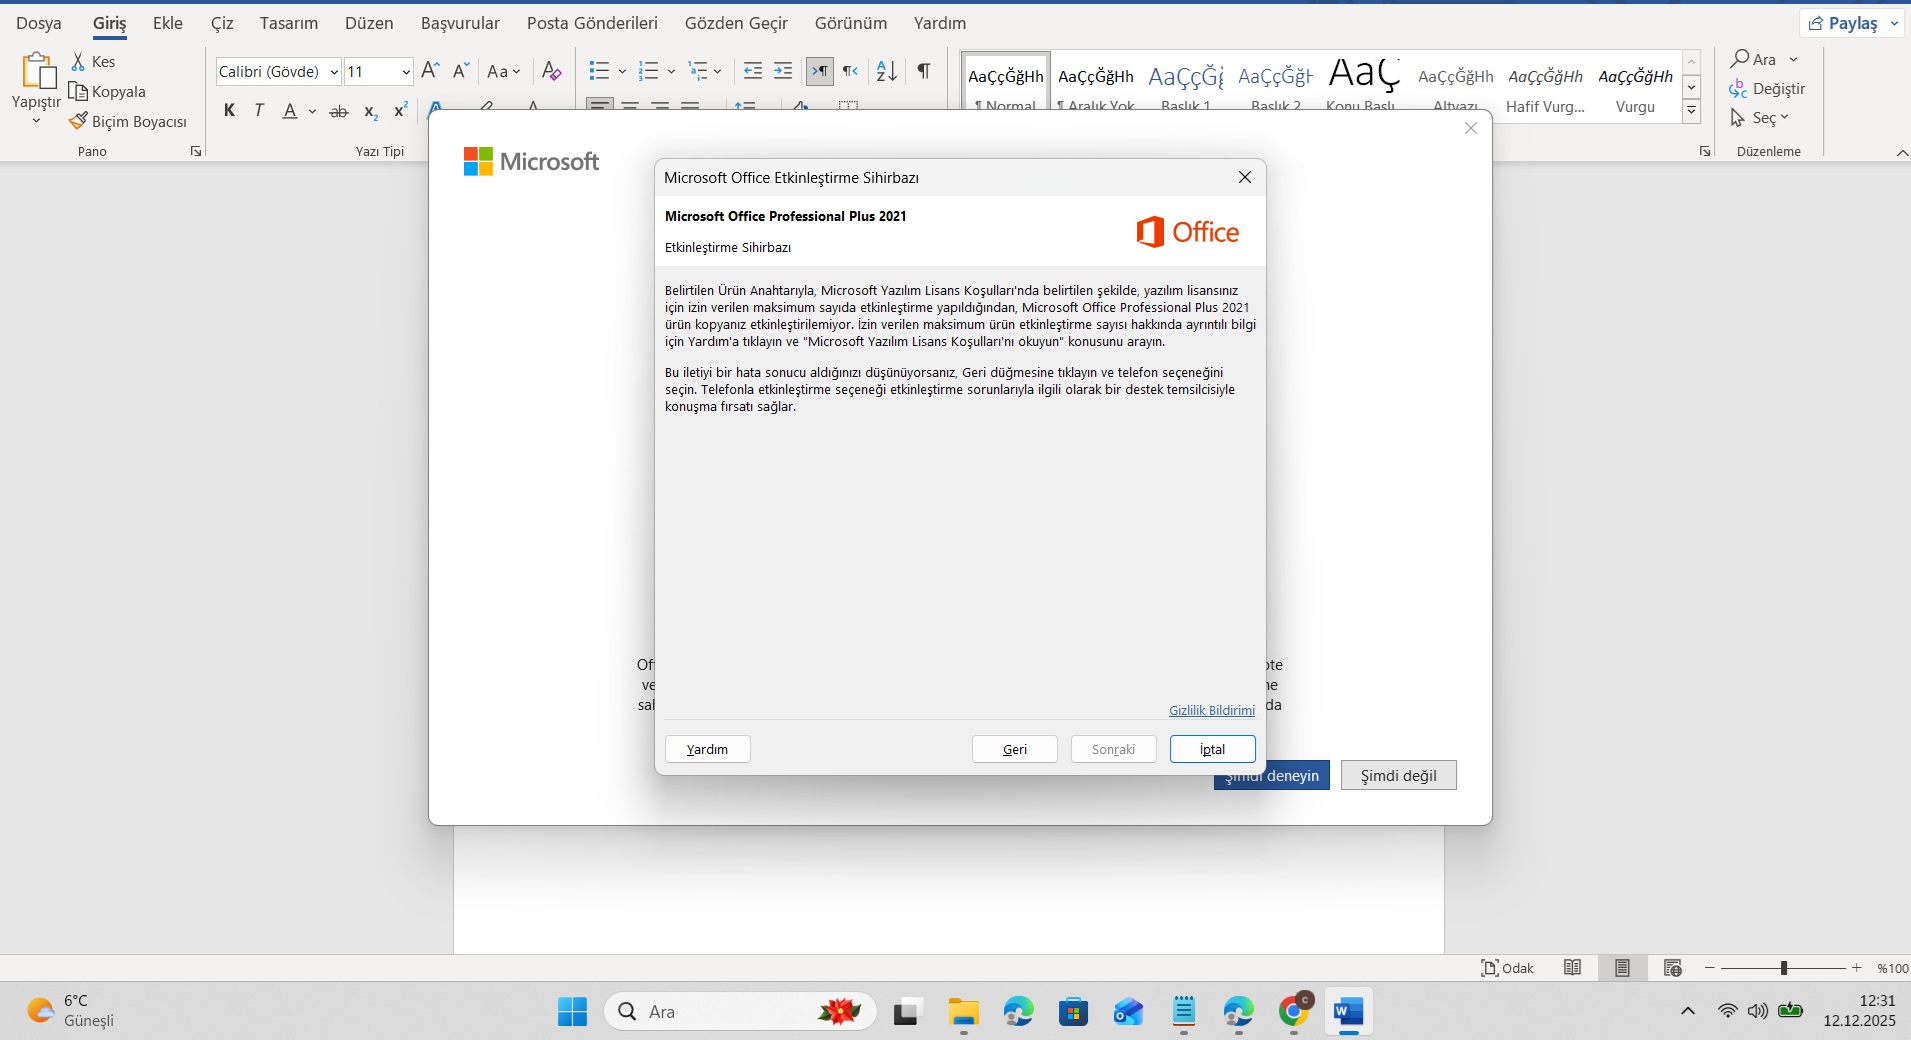Image resolution: width=1911 pixels, height=1040 pixels.
Task: Apply the Hafif Vurg... style thumbnail
Action: coord(1545,88)
